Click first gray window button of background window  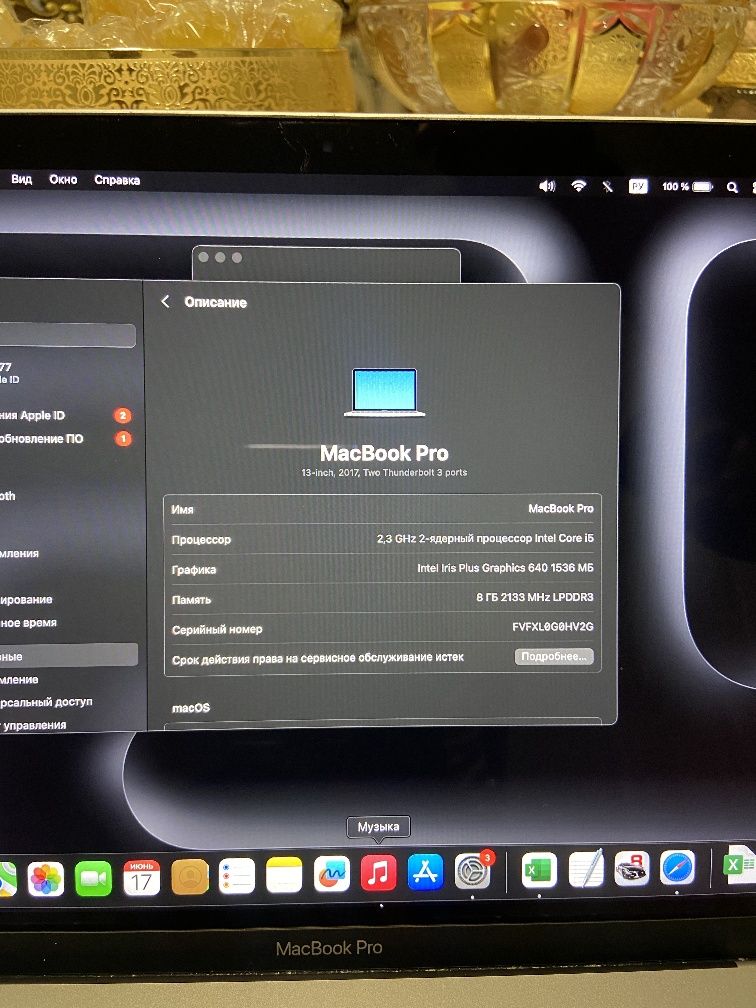(x=204, y=257)
